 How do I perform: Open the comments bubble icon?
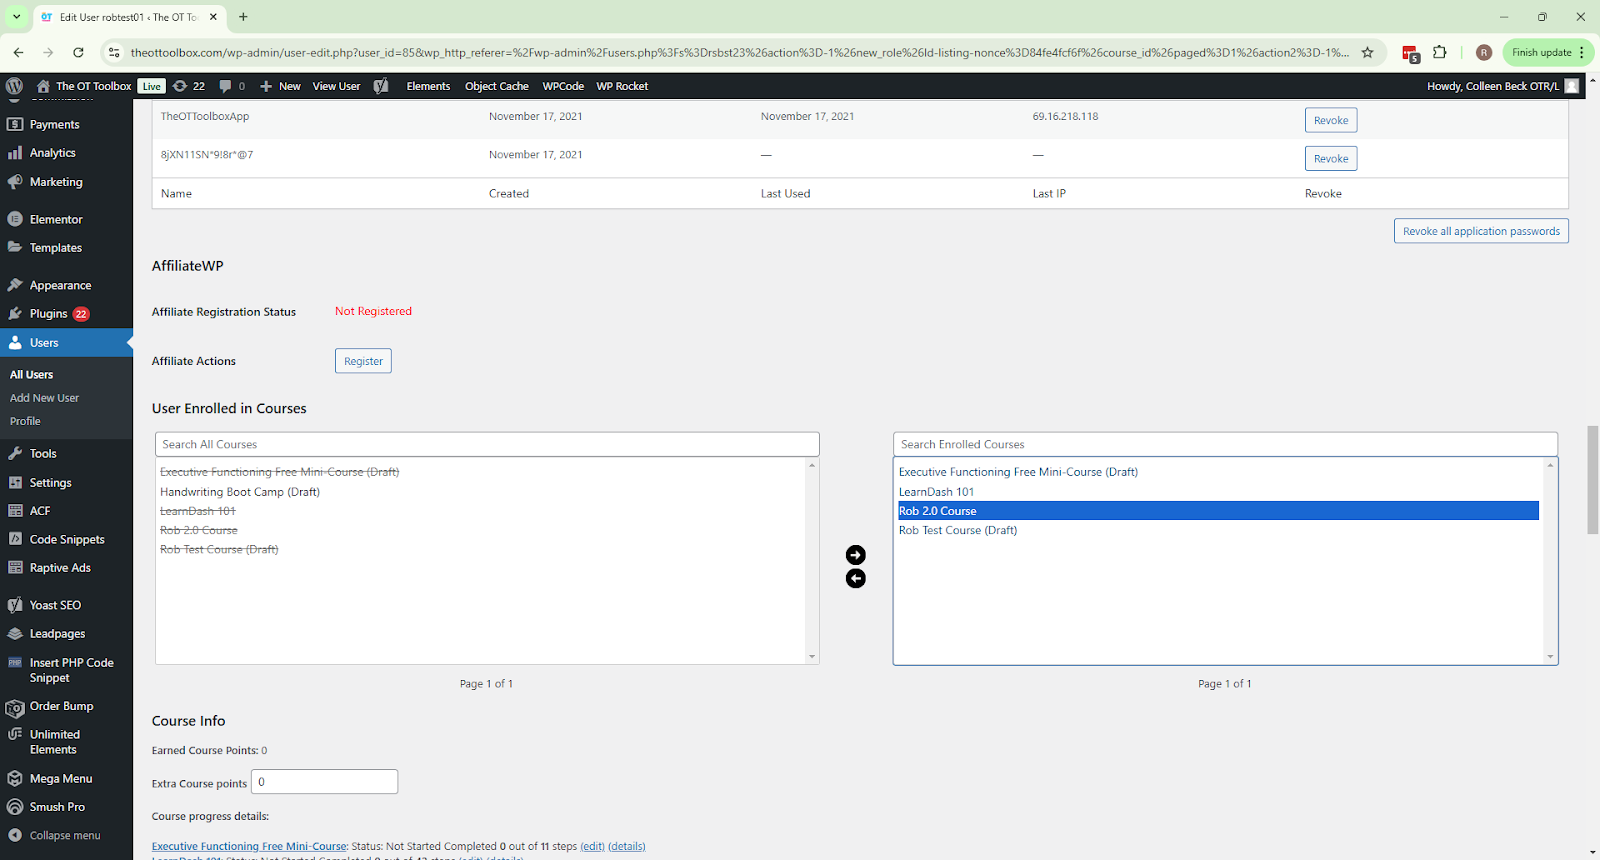pos(225,86)
